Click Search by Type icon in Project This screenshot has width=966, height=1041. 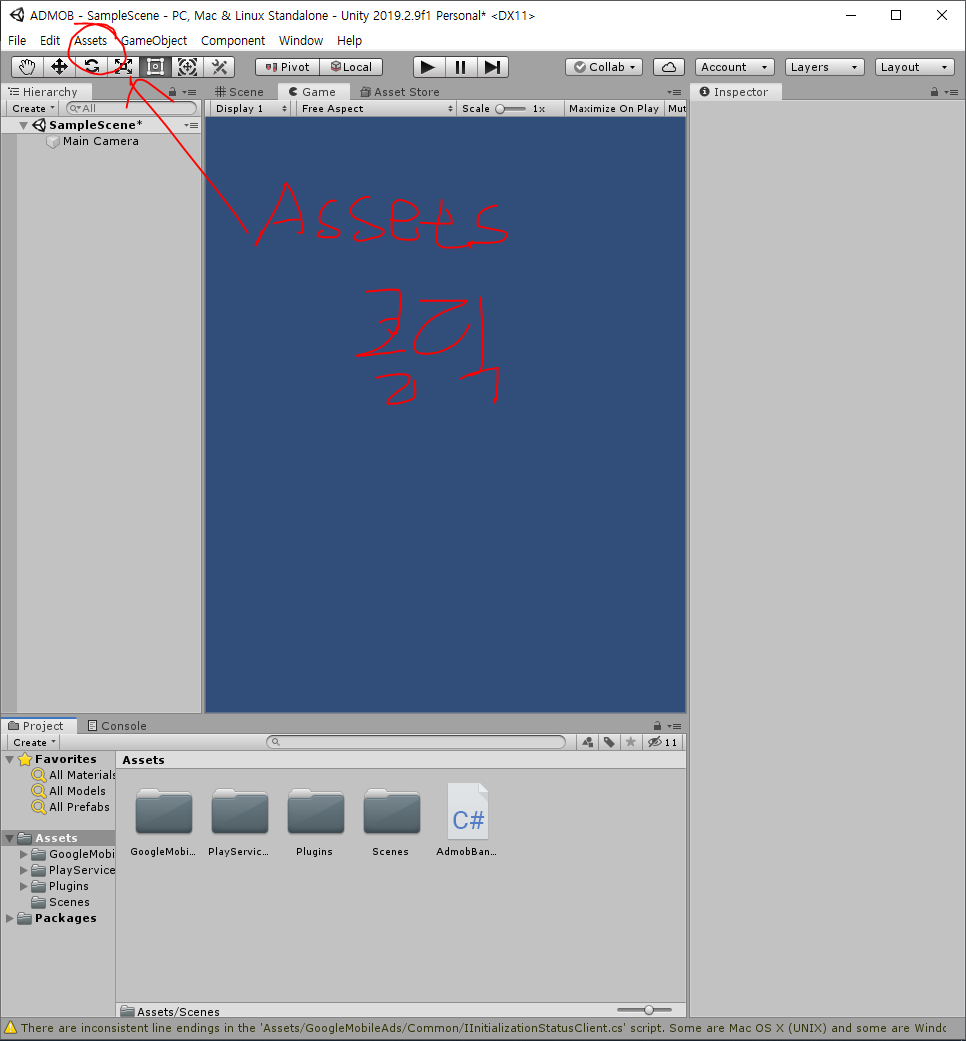pos(588,742)
